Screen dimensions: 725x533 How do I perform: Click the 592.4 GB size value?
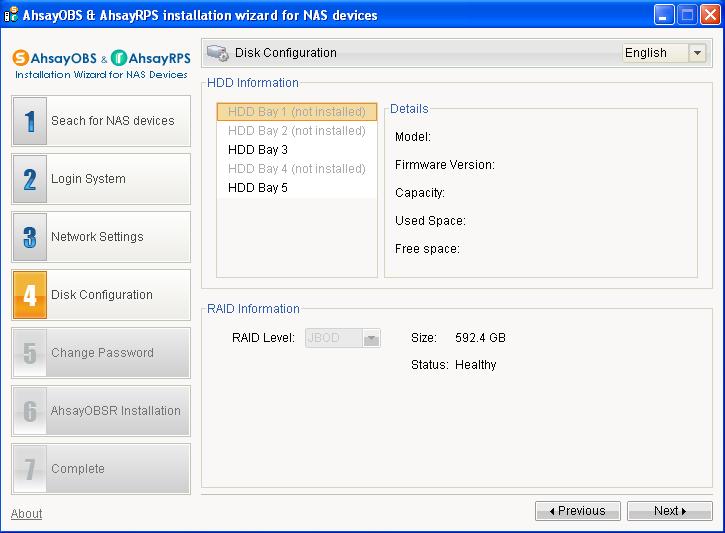point(480,338)
